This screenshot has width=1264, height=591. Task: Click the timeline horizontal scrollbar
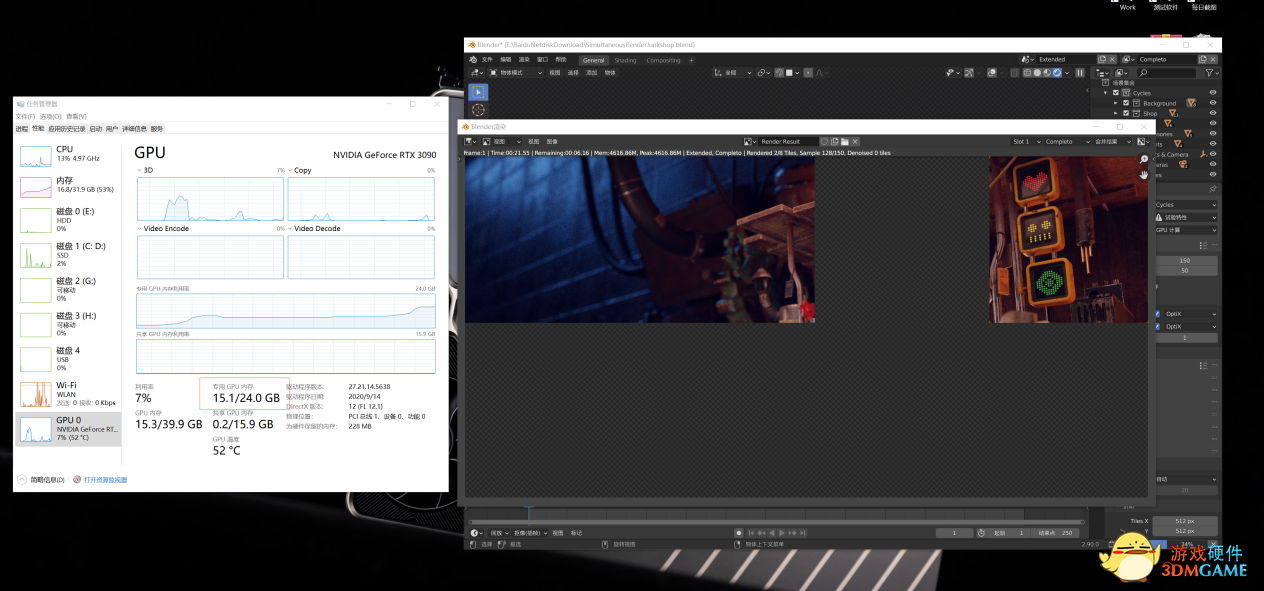coord(776,522)
